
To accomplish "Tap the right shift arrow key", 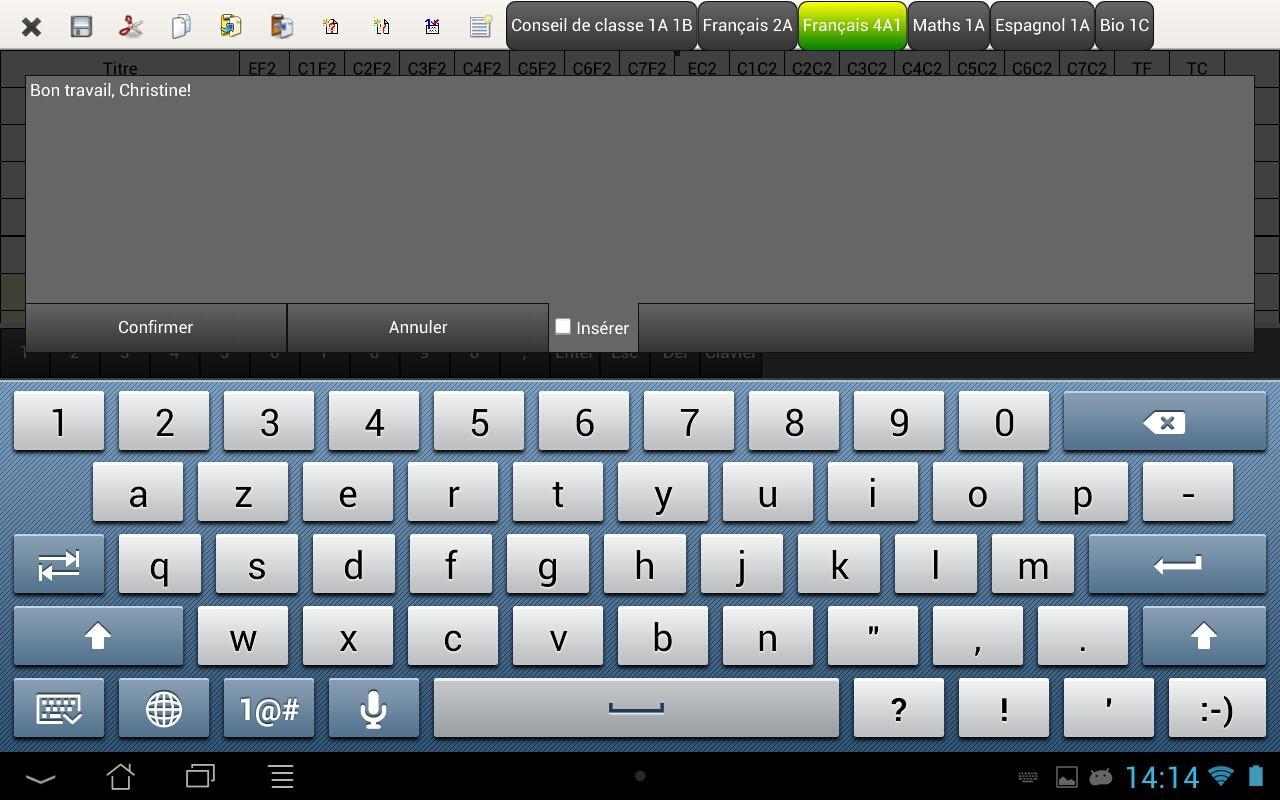I will (x=1204, y=636).
